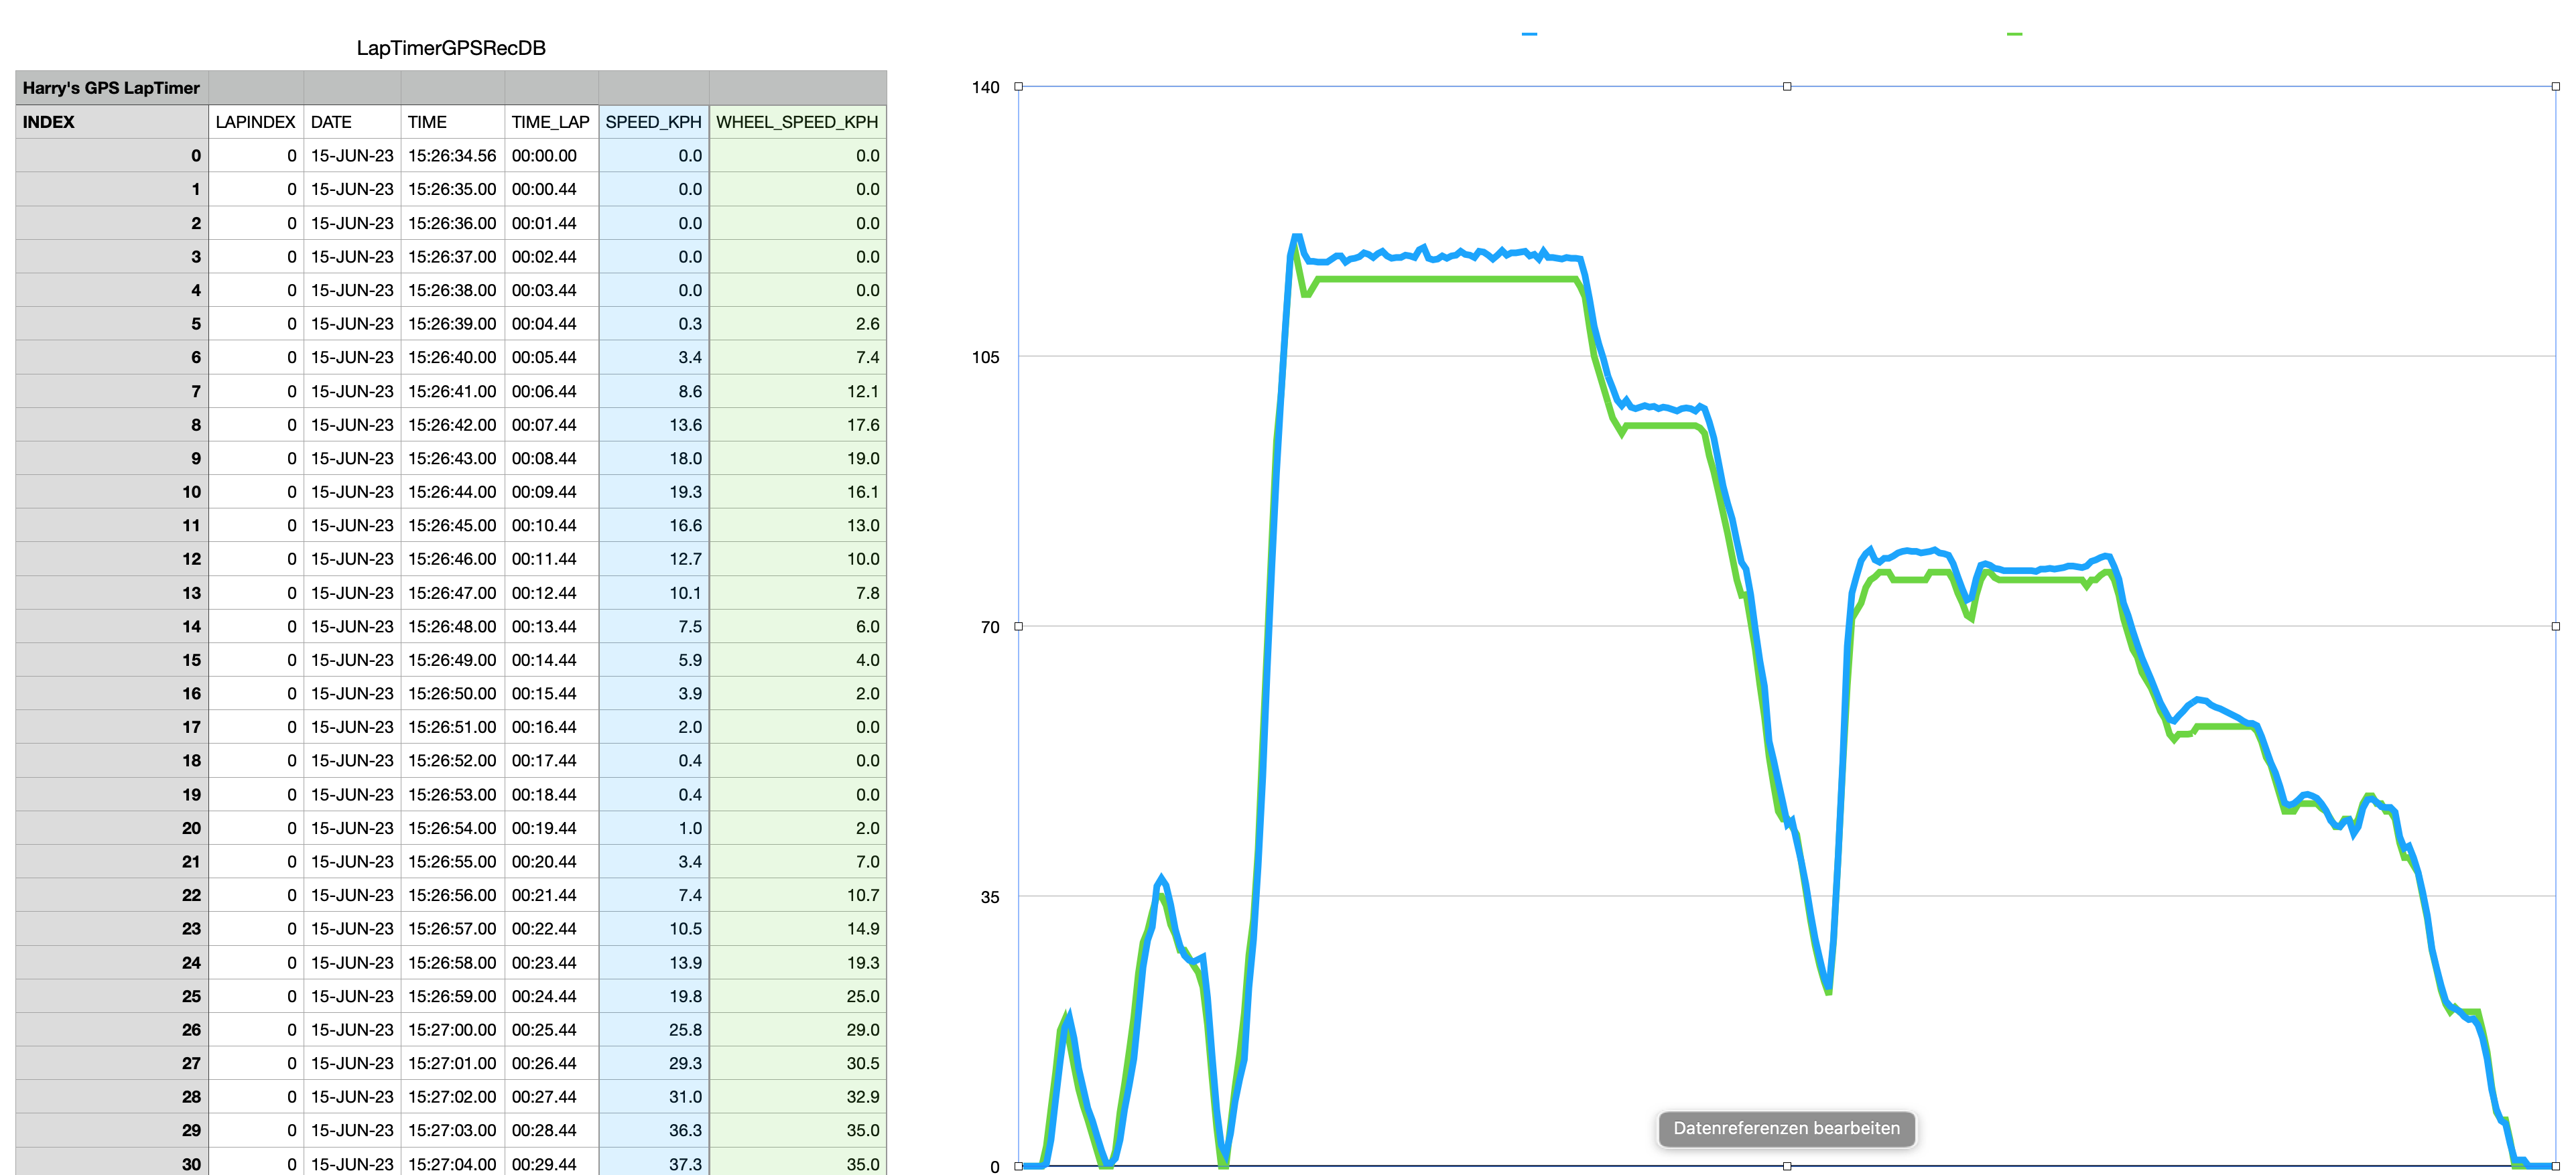2576x1175 pixels.
Task: Click the LapTimerGPSRecDB table title
Action: coord(451,48)
